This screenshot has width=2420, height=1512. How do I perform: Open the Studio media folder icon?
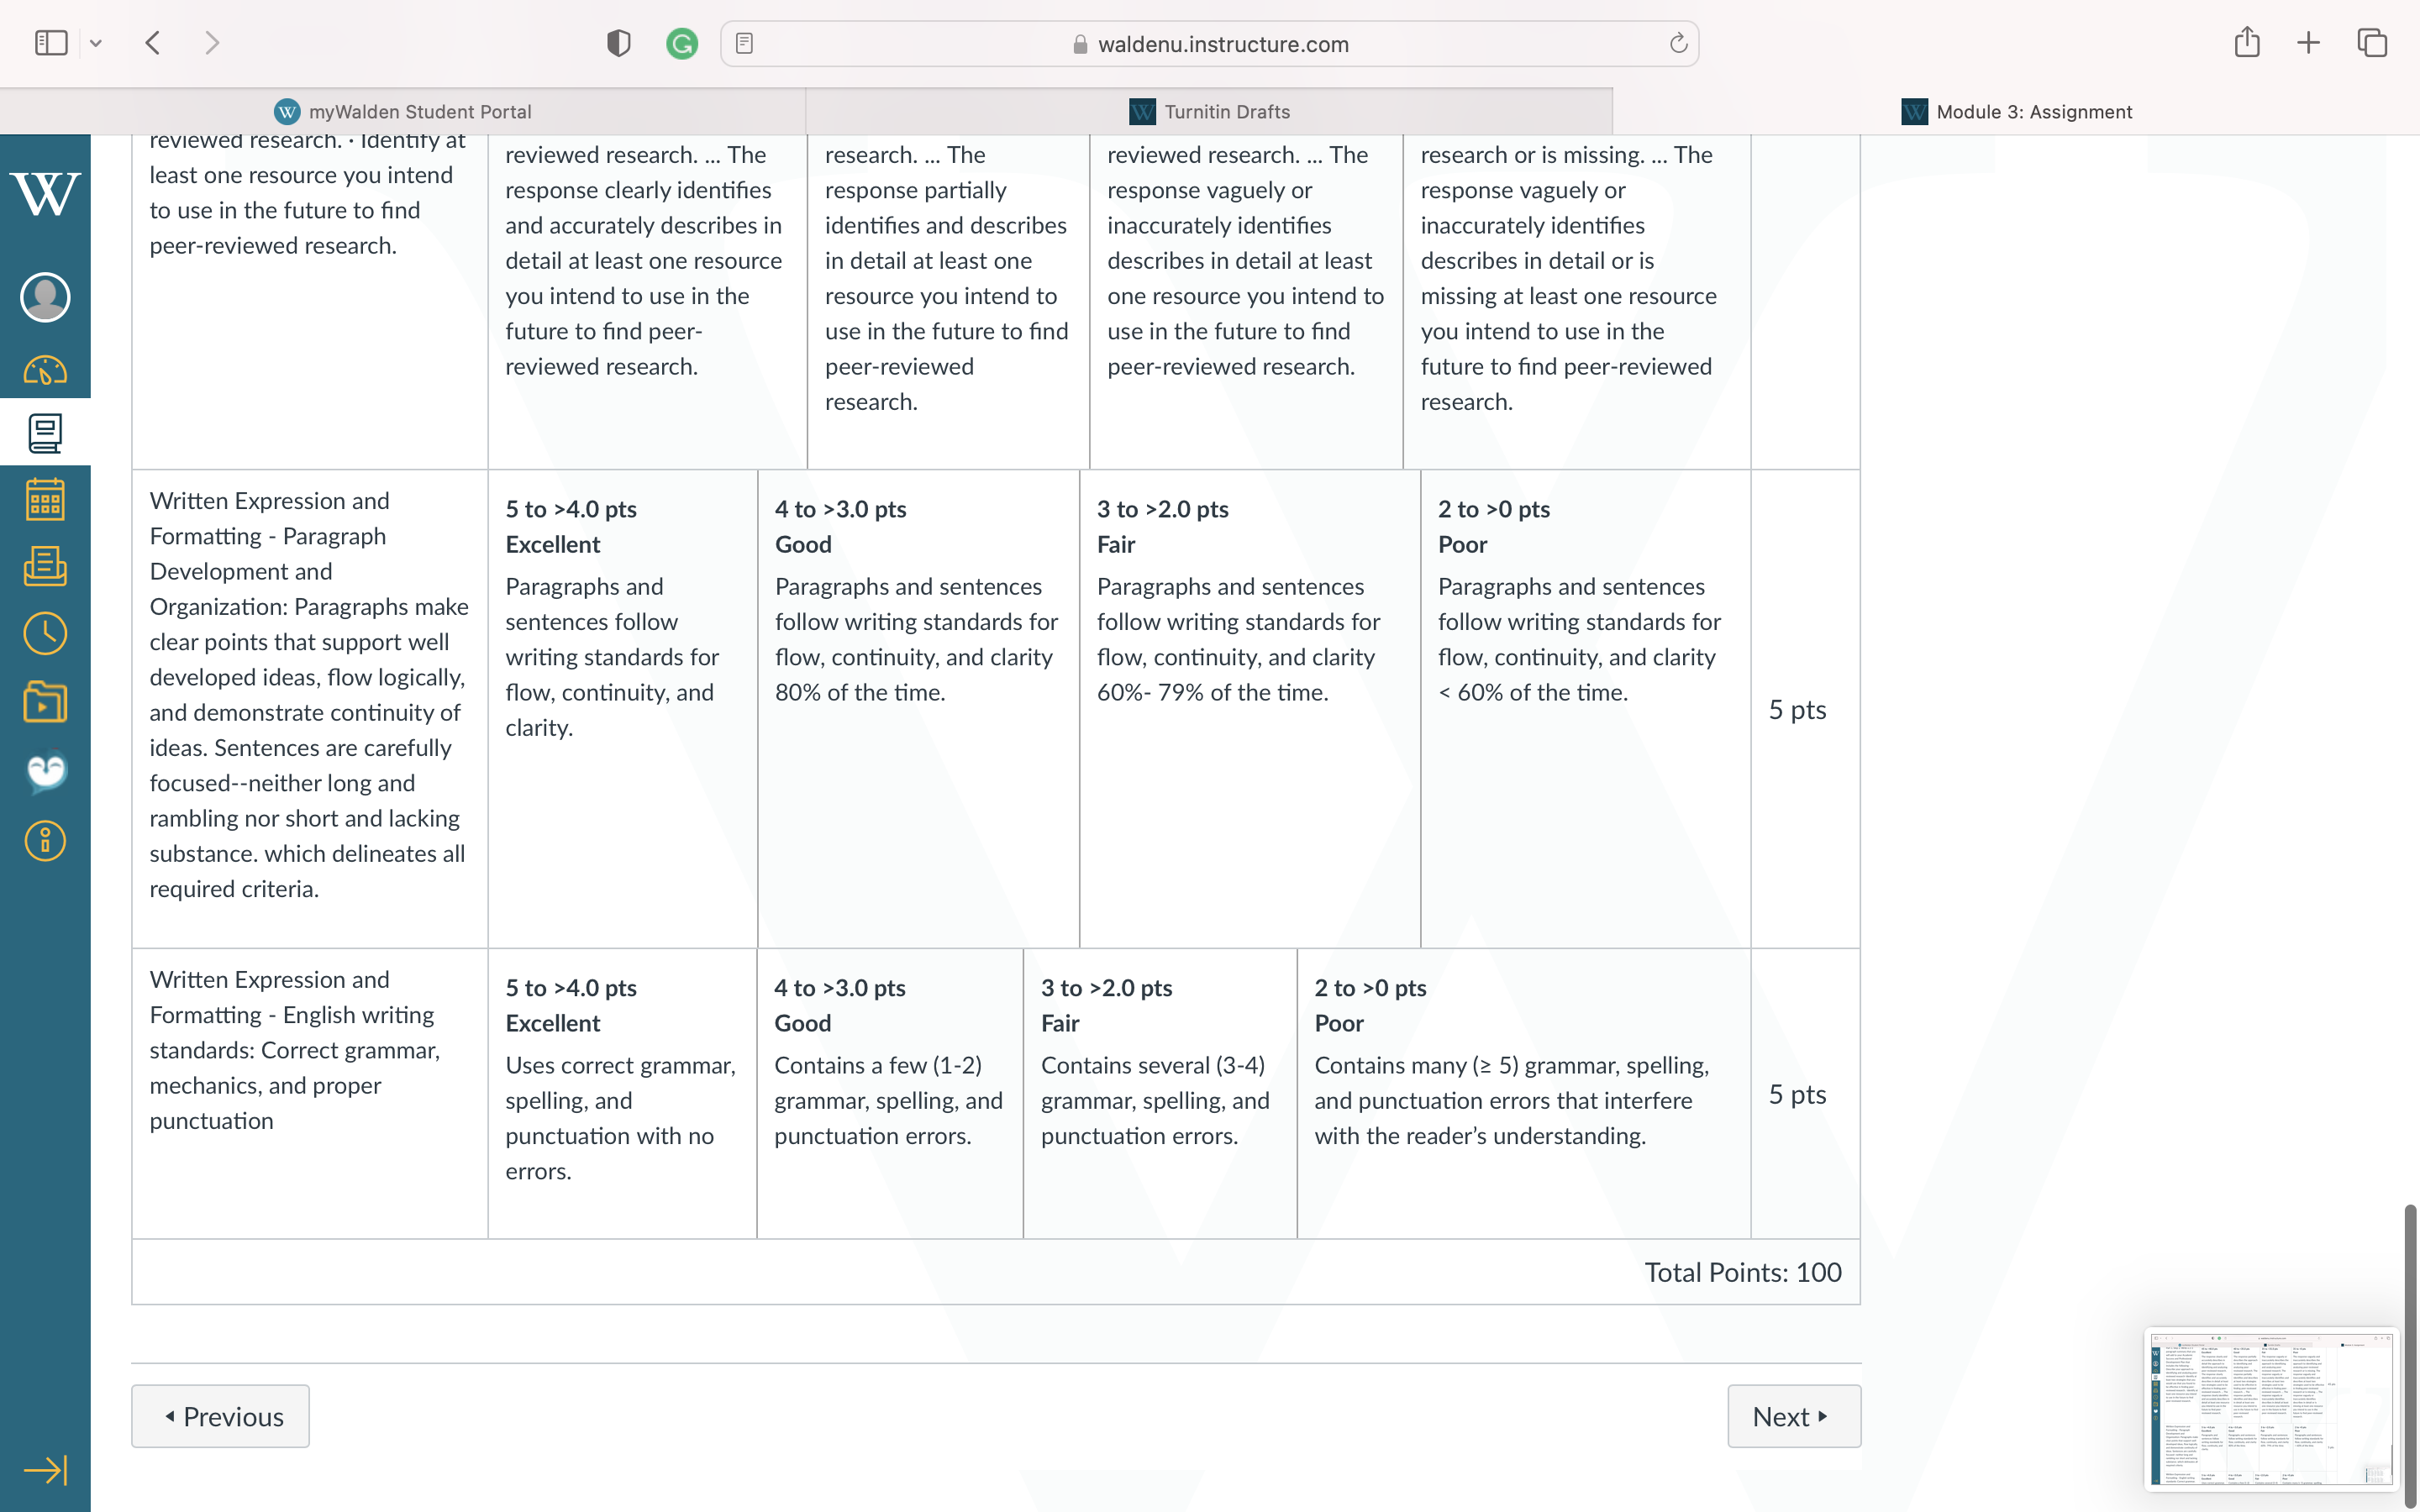coord(45,702)
